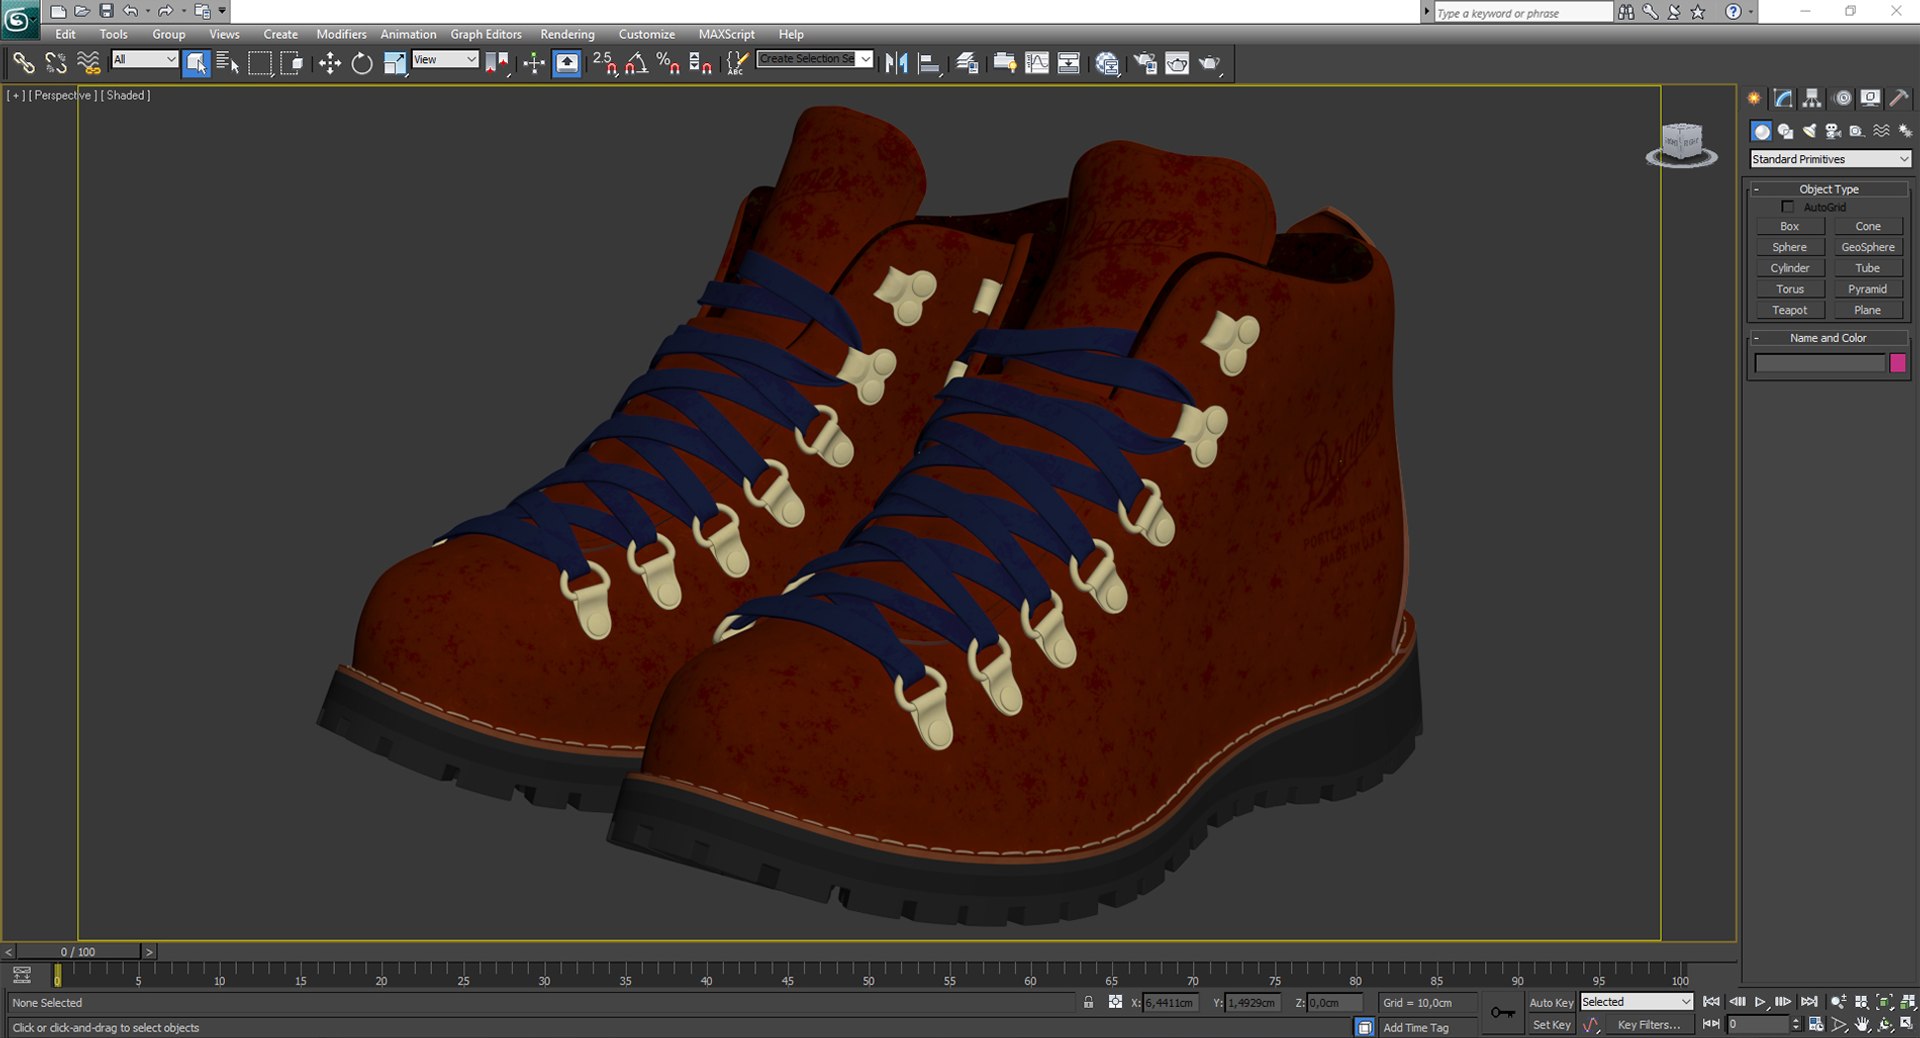Pick the Select and Scale tool
Screen dimensions: 1920x1038
(395, 63)
